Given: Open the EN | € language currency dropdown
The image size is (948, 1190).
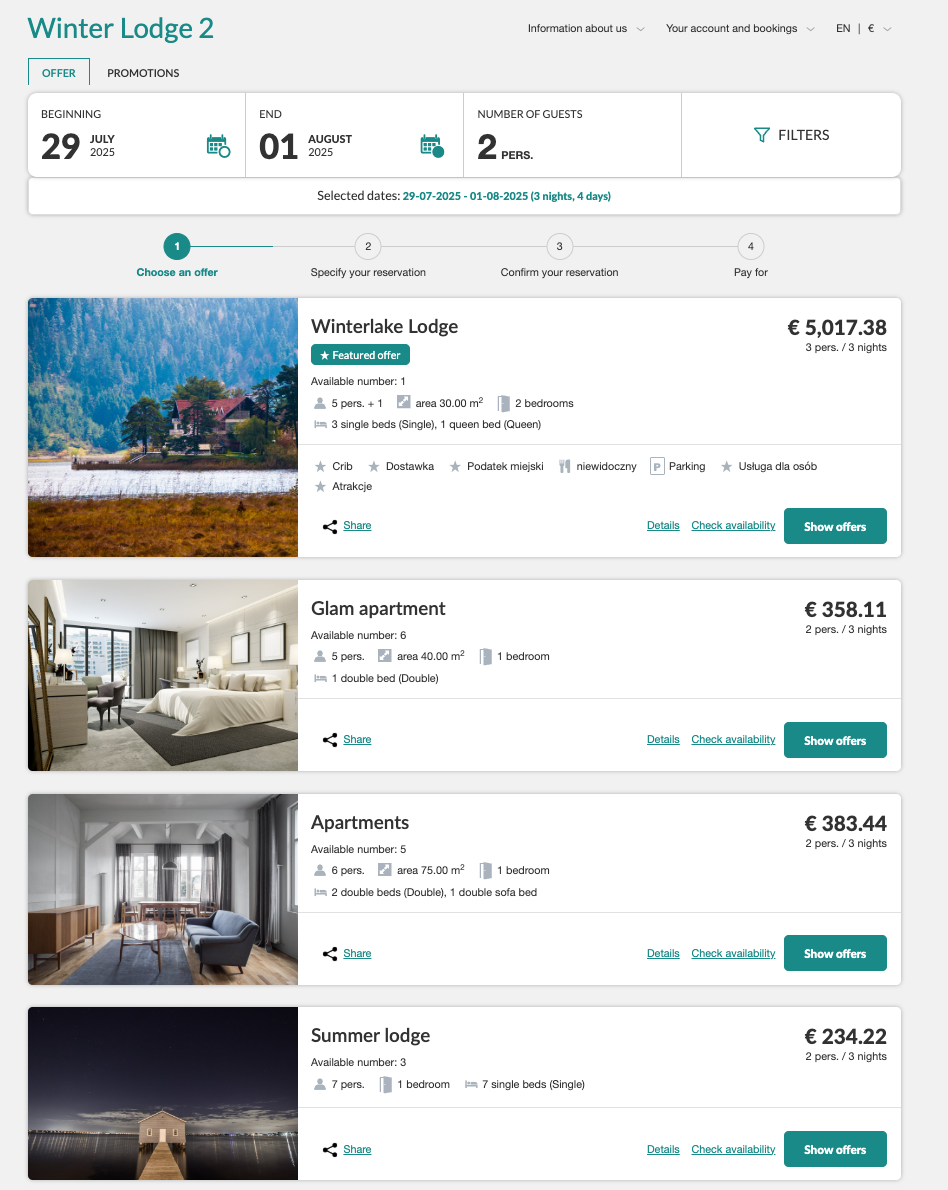Looking at the screenshot, I should pos(864,29).
